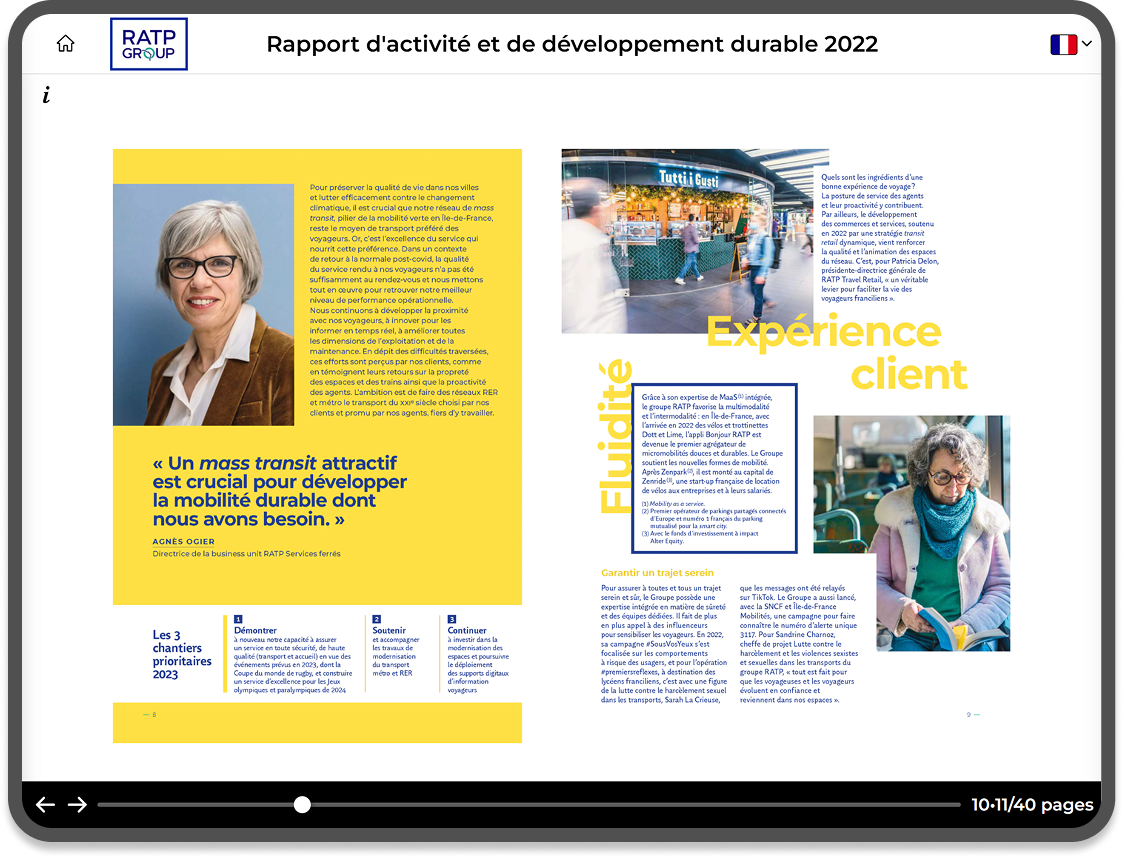The height and width of the screenshot is (858, 1124).
Task: Click the Tutti i Gusti shop photo
Action: pos(681,241)
